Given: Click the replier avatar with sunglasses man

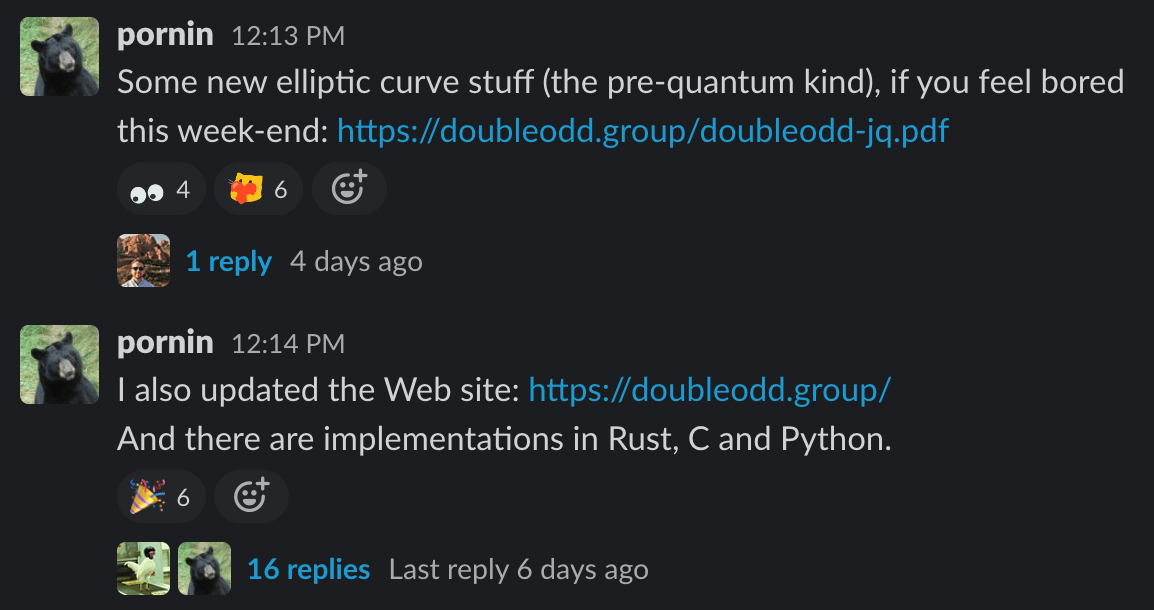Looking at the screenshot, I should click(x=144, y=260).
